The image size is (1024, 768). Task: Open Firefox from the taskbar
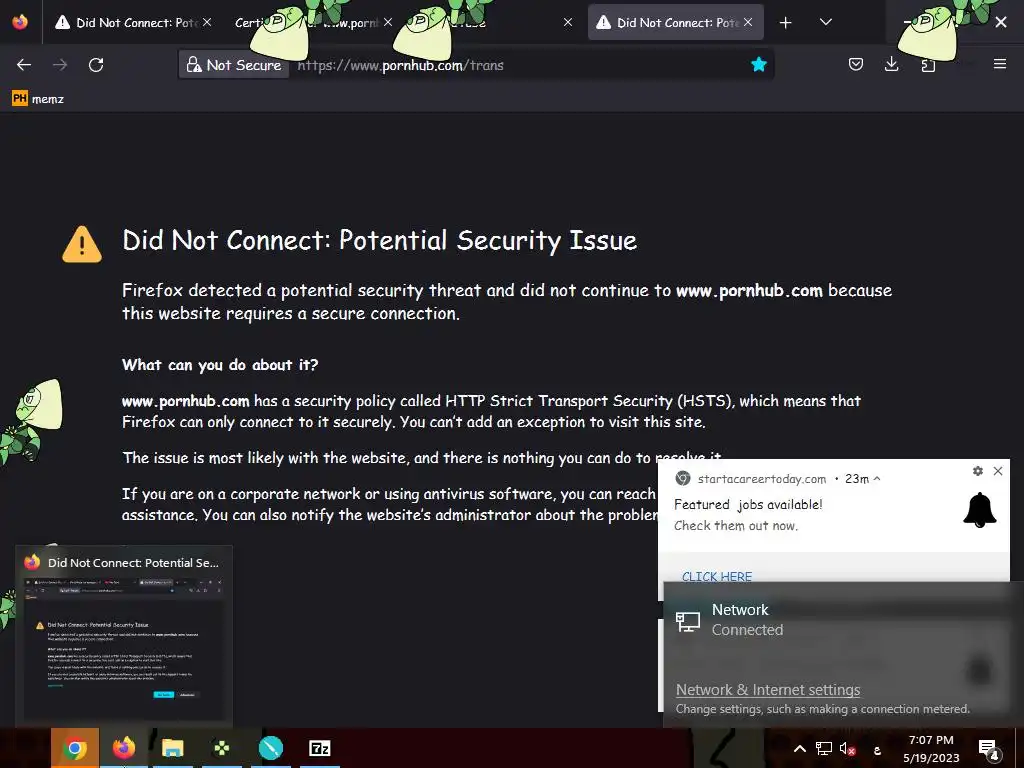pyautogui.click(x=124, y=748)
